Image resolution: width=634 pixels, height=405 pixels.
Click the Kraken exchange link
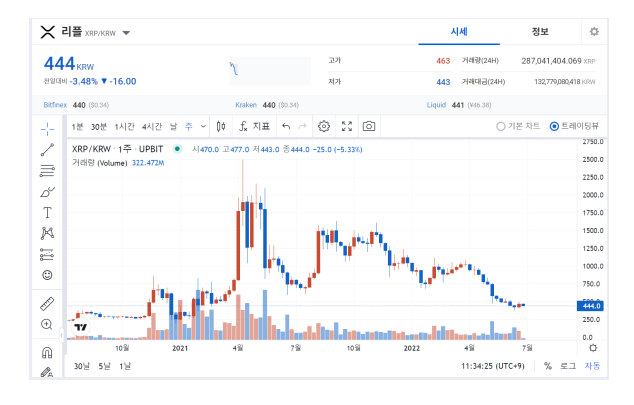[246, 105]
